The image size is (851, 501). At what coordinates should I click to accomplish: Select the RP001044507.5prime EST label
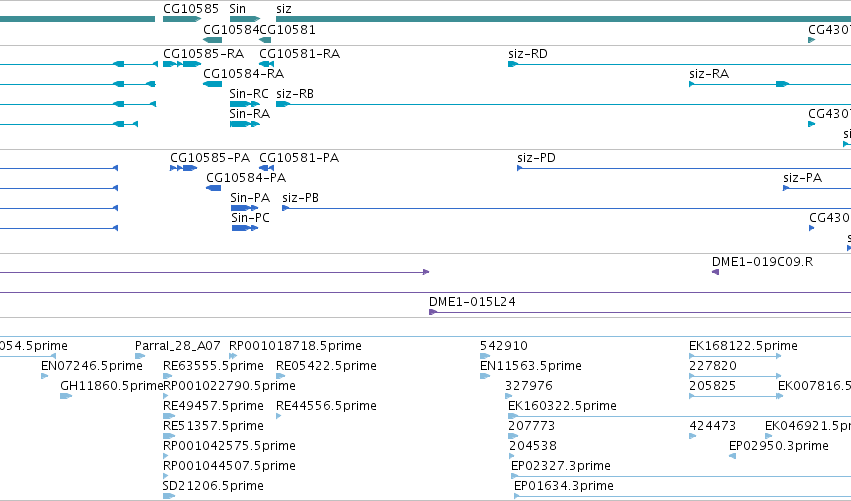click(x=230, y=466)
